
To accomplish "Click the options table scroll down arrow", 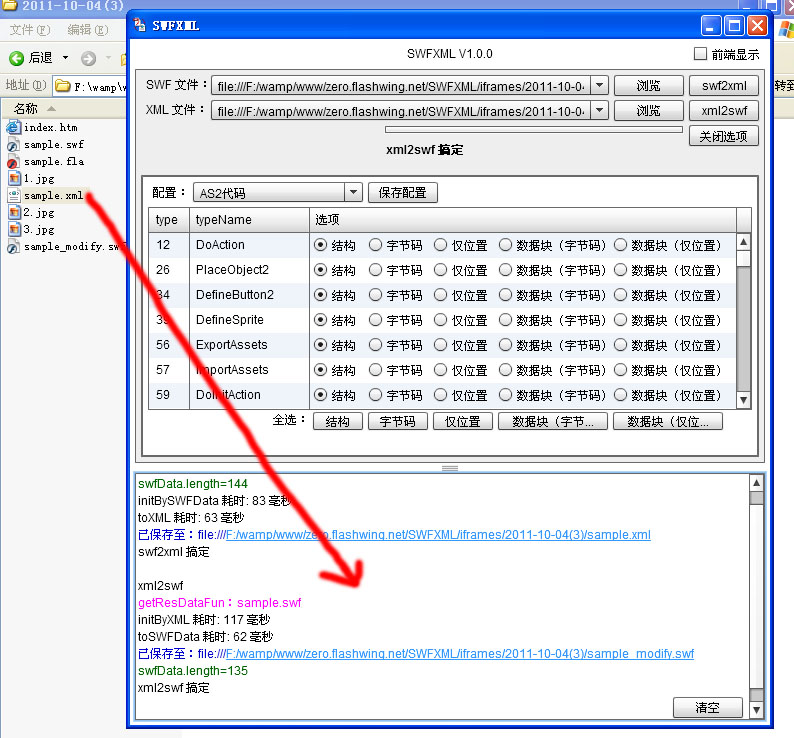I will pos(743,400).
